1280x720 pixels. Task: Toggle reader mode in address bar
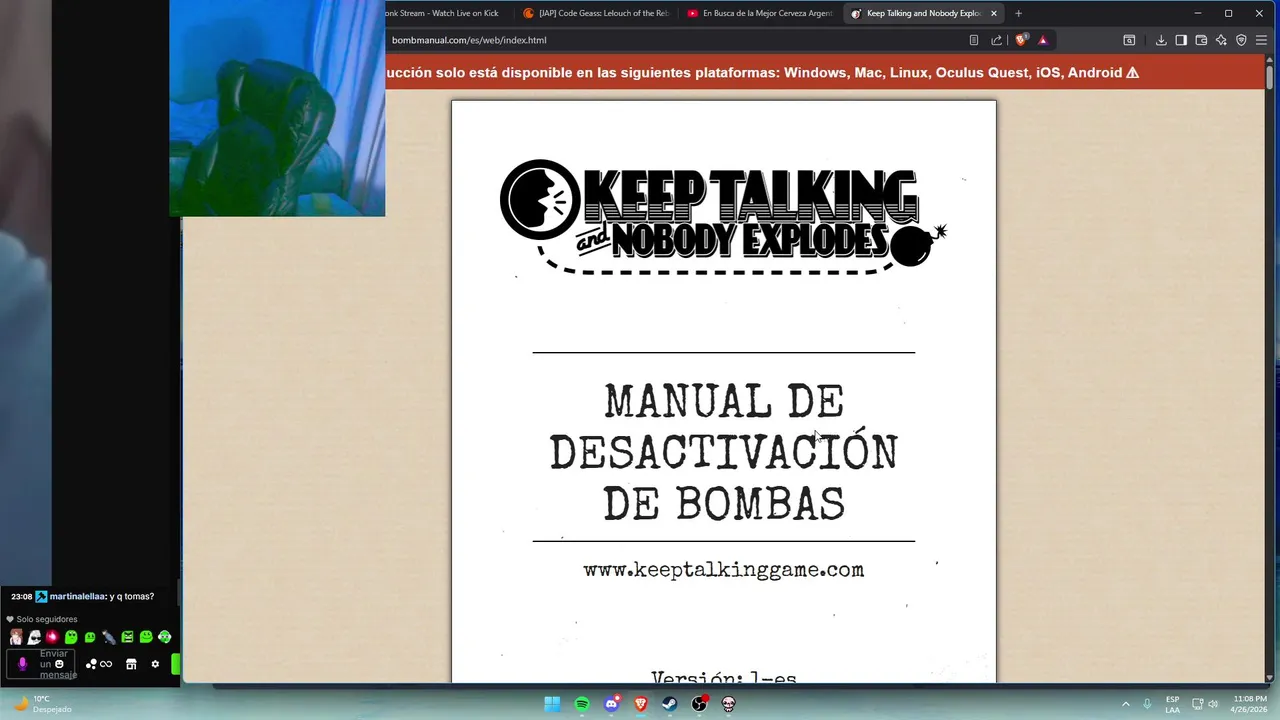click(974, 40)
